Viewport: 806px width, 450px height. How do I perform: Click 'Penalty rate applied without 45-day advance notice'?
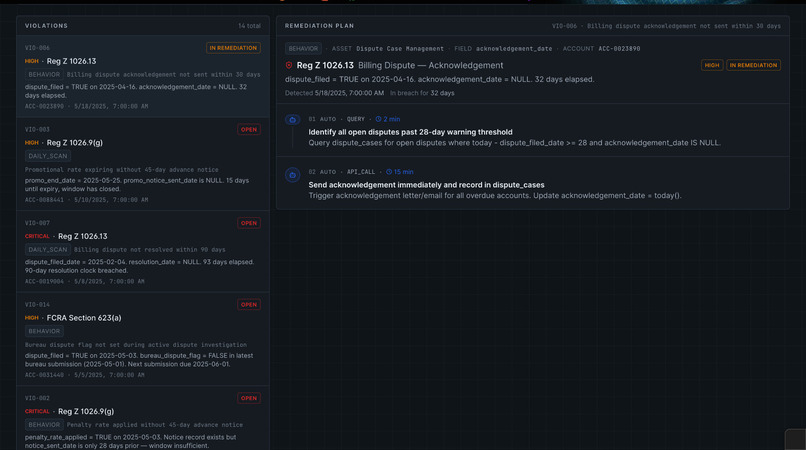155,425
